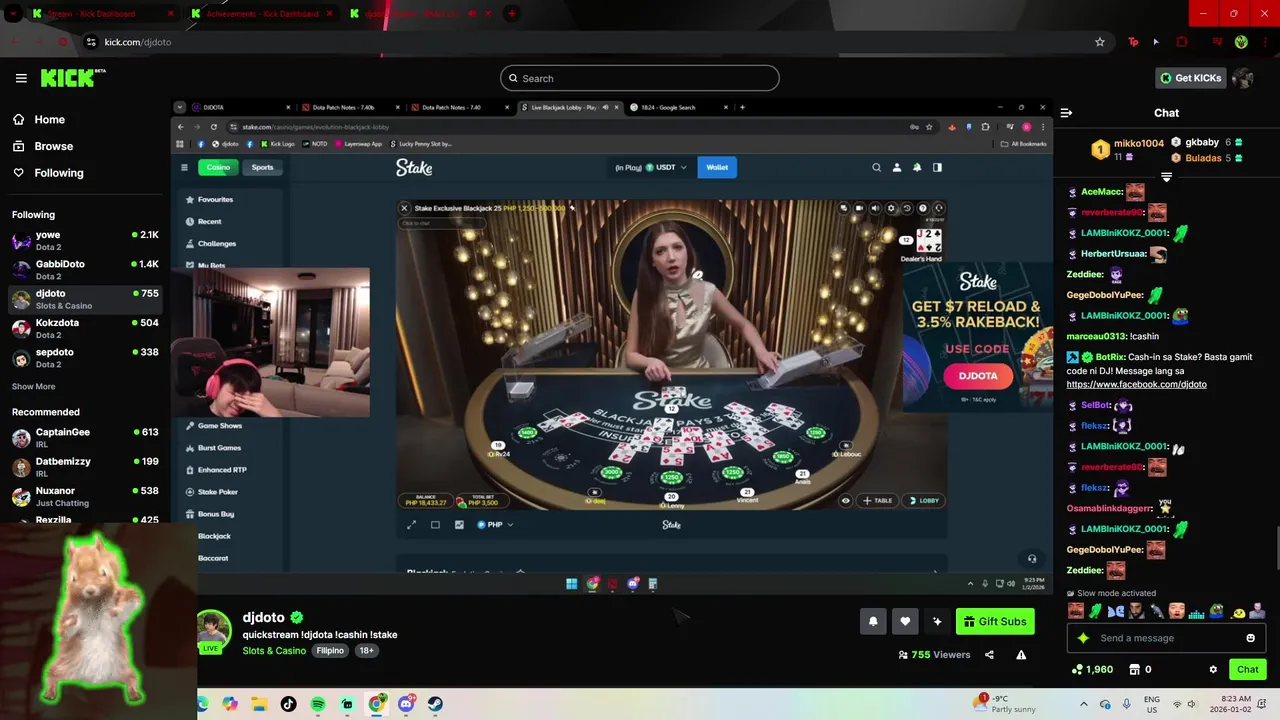This screenshot has width=1280, height=720.
Task: Click the Gift Subs button
Action: click(995, 621)
